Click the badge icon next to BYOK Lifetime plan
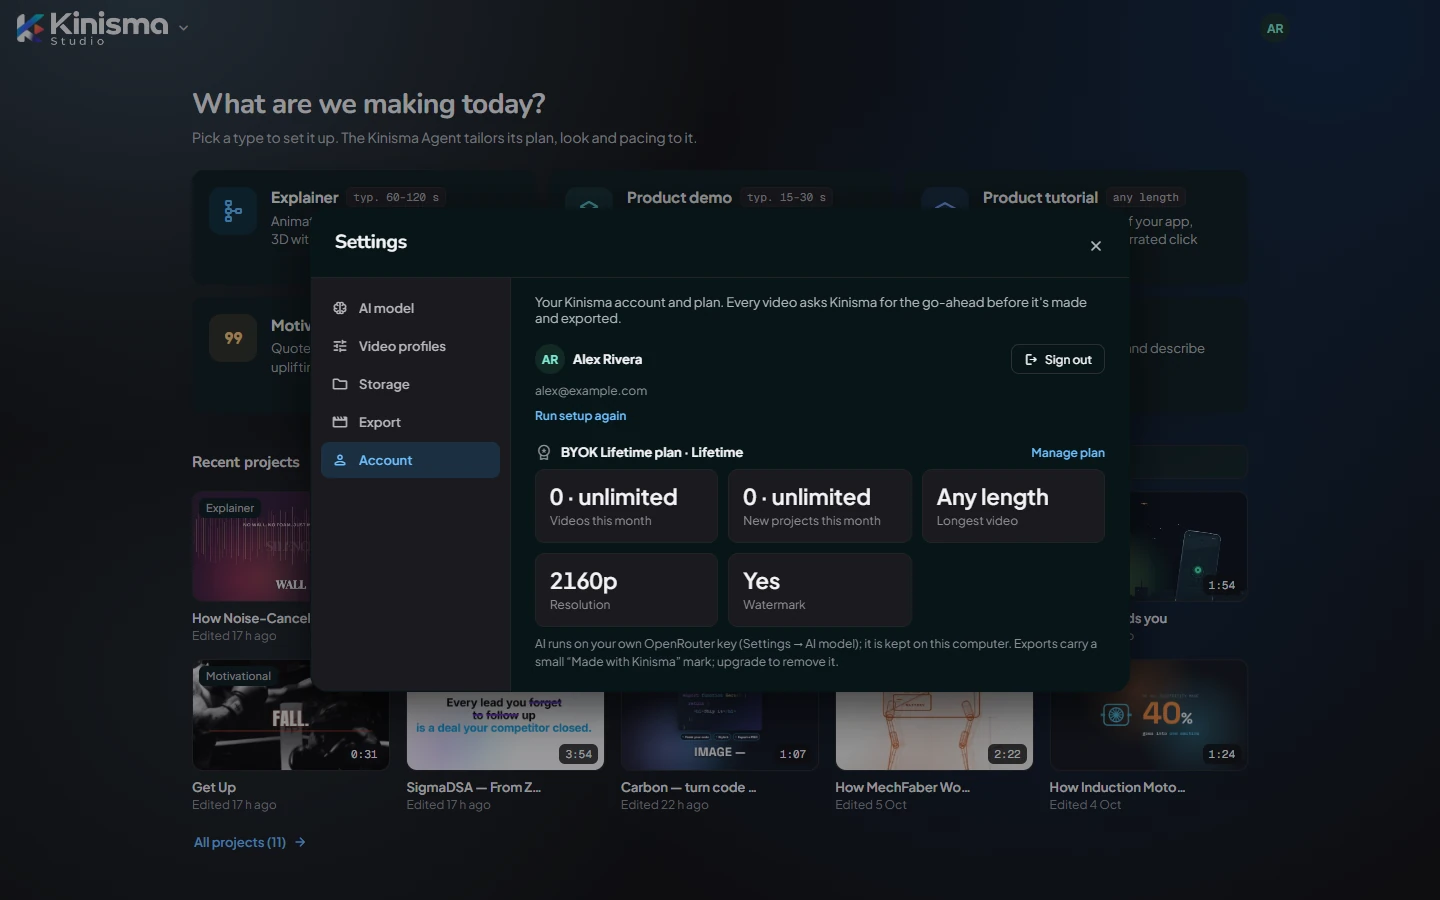This screenshot has height=900, width=1440. tap(544, 453)
